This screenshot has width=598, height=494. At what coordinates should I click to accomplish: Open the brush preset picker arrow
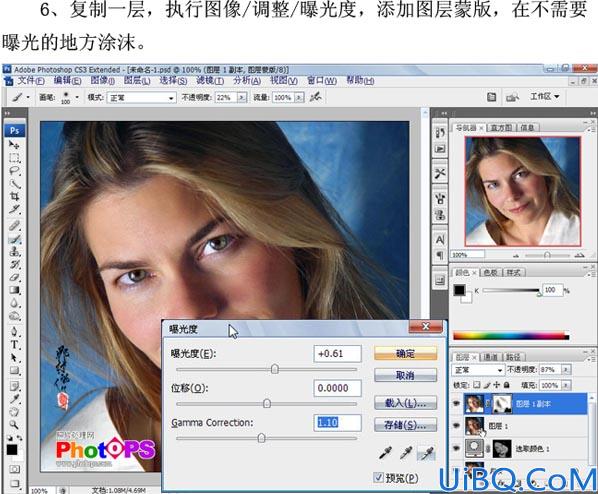pyautogui.click(x=77, y=98)
